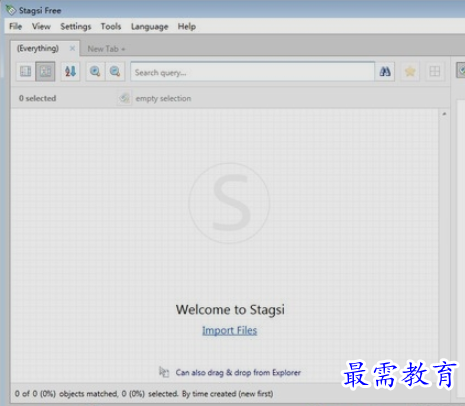Image resolution: width=465 pixels, height=406 pixels.
Task: Zoom out thumbnails with the second magnifier icon
Action: pos(115,71)
